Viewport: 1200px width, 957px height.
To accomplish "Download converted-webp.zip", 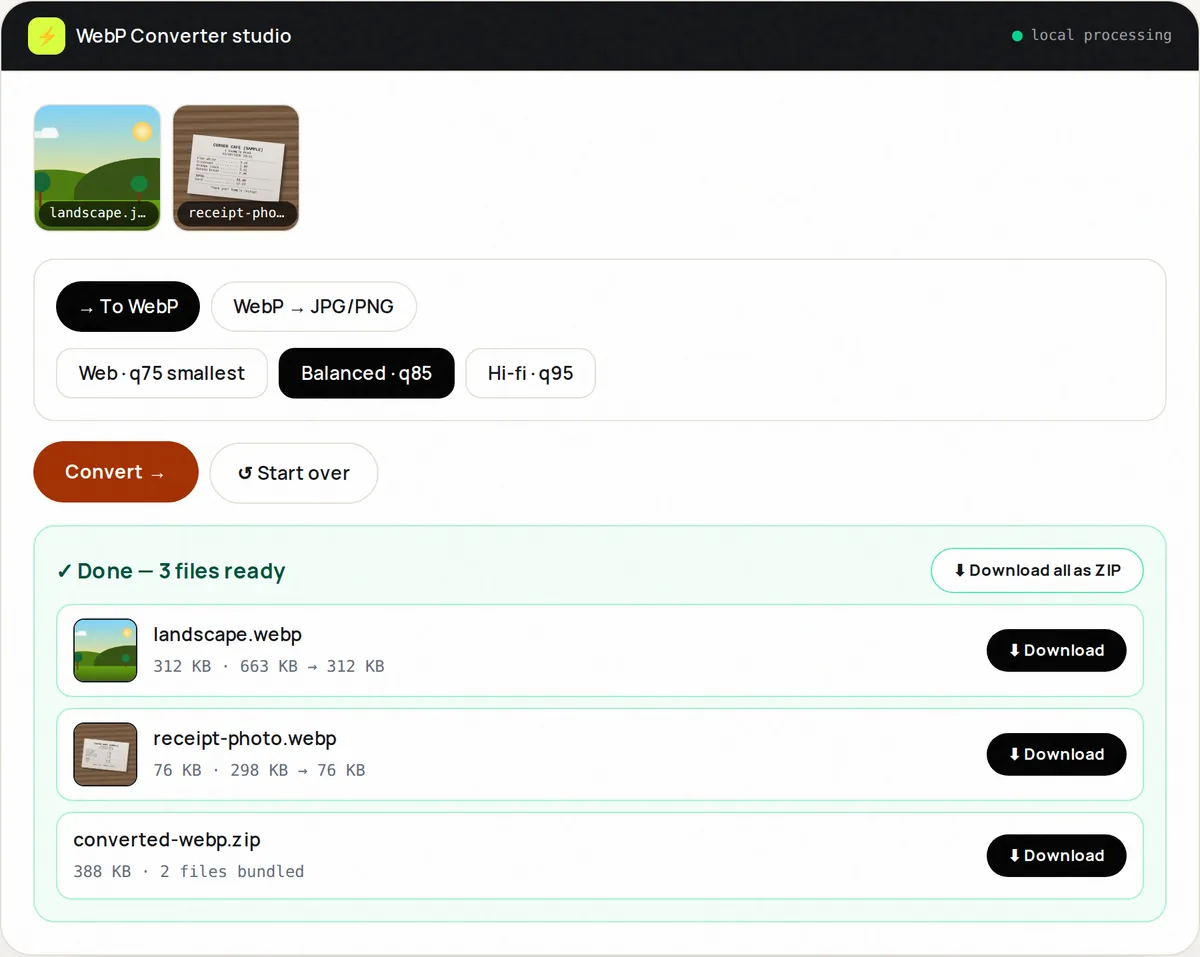I will coord(1056,855).
